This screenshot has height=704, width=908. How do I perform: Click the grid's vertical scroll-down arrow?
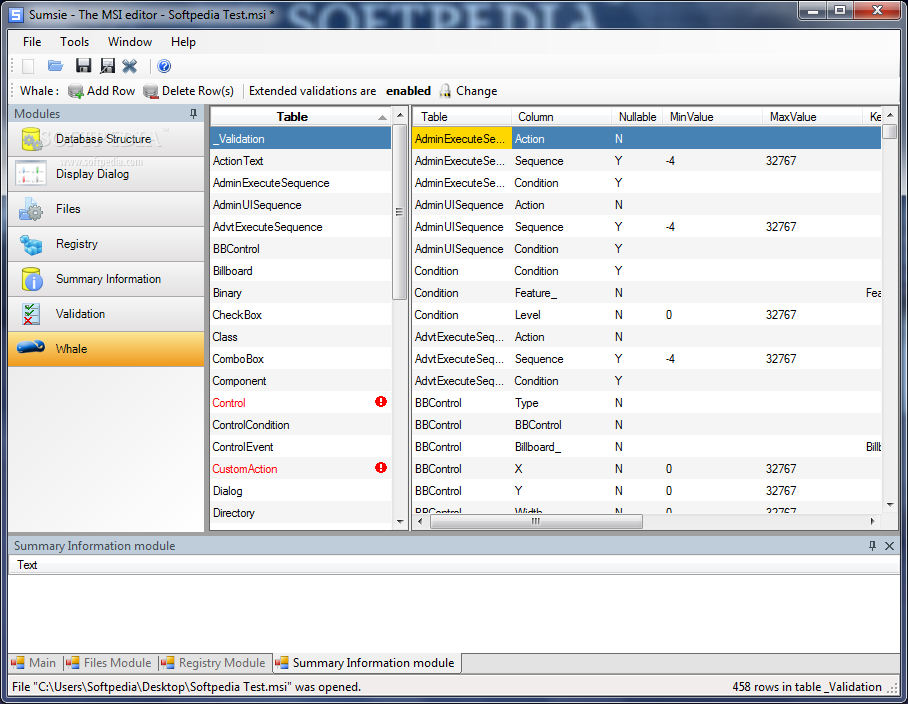pos(890,505)
